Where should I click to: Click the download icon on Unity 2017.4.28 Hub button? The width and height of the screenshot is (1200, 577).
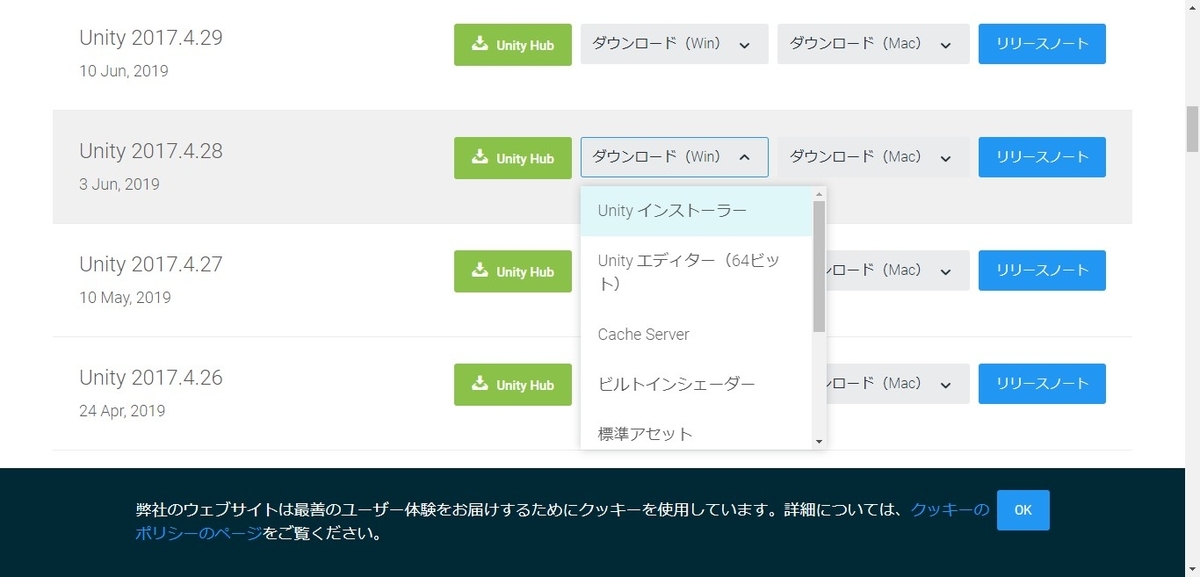point(481,157)
